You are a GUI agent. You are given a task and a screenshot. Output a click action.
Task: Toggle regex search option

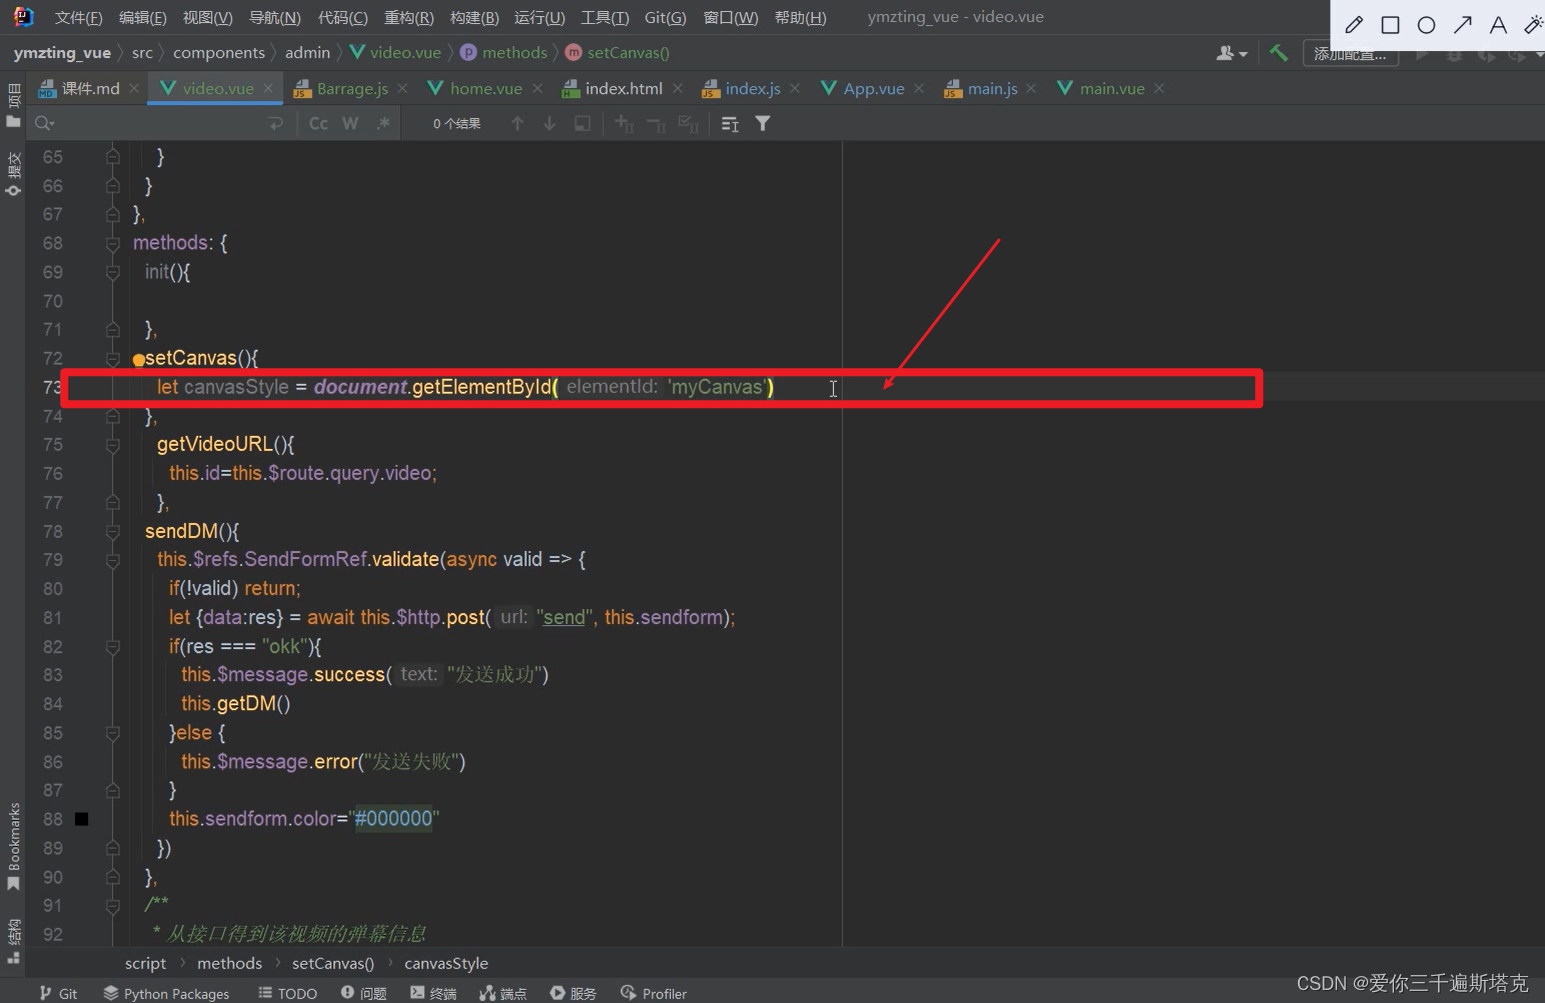click(383, 123)
